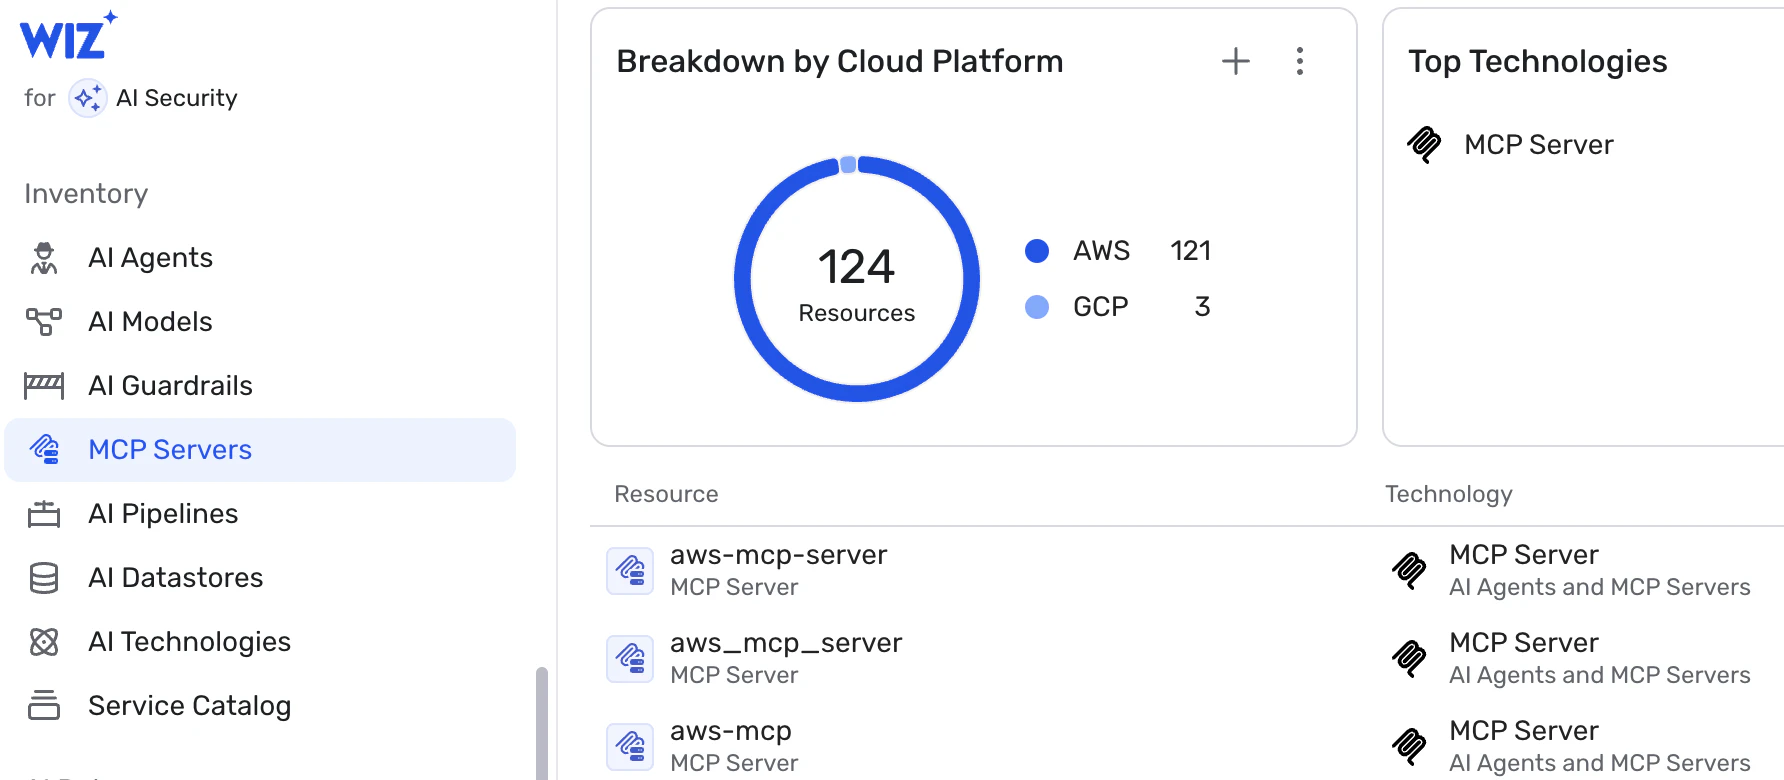Select the aws-mcp resource row
Viewport: 1784px width, 780px height.
point(730,731)
